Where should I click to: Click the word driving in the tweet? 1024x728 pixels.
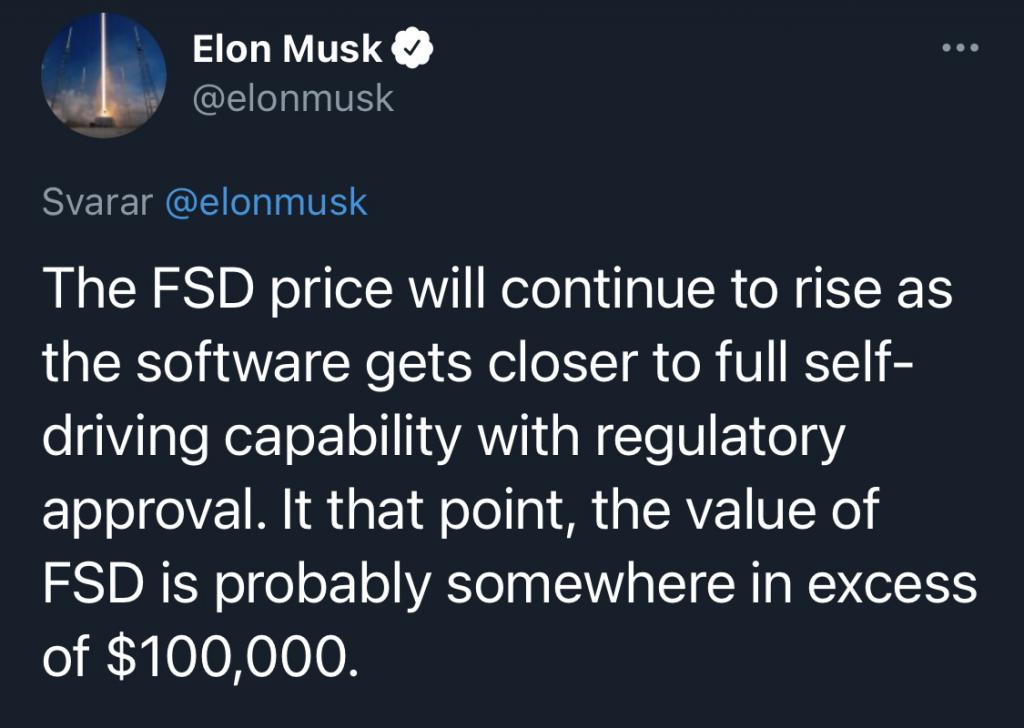(126, 437)
